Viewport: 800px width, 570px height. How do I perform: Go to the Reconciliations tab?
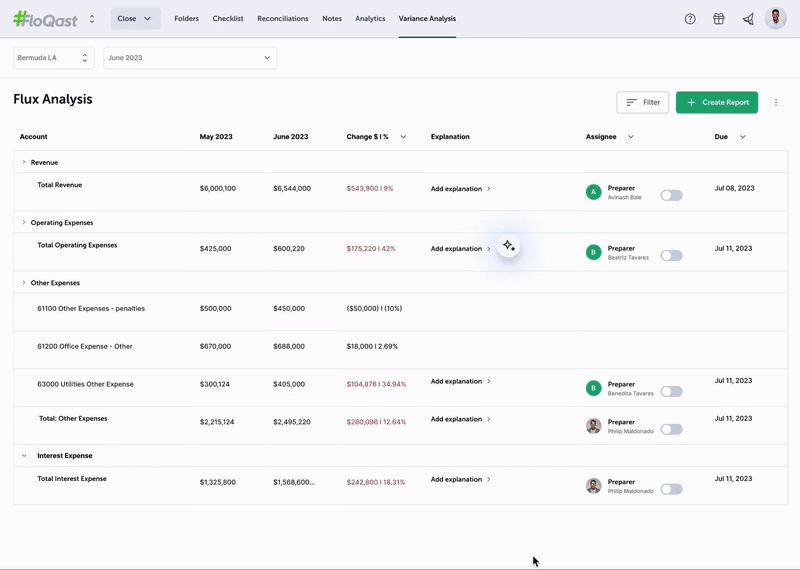tap(283, 18)
